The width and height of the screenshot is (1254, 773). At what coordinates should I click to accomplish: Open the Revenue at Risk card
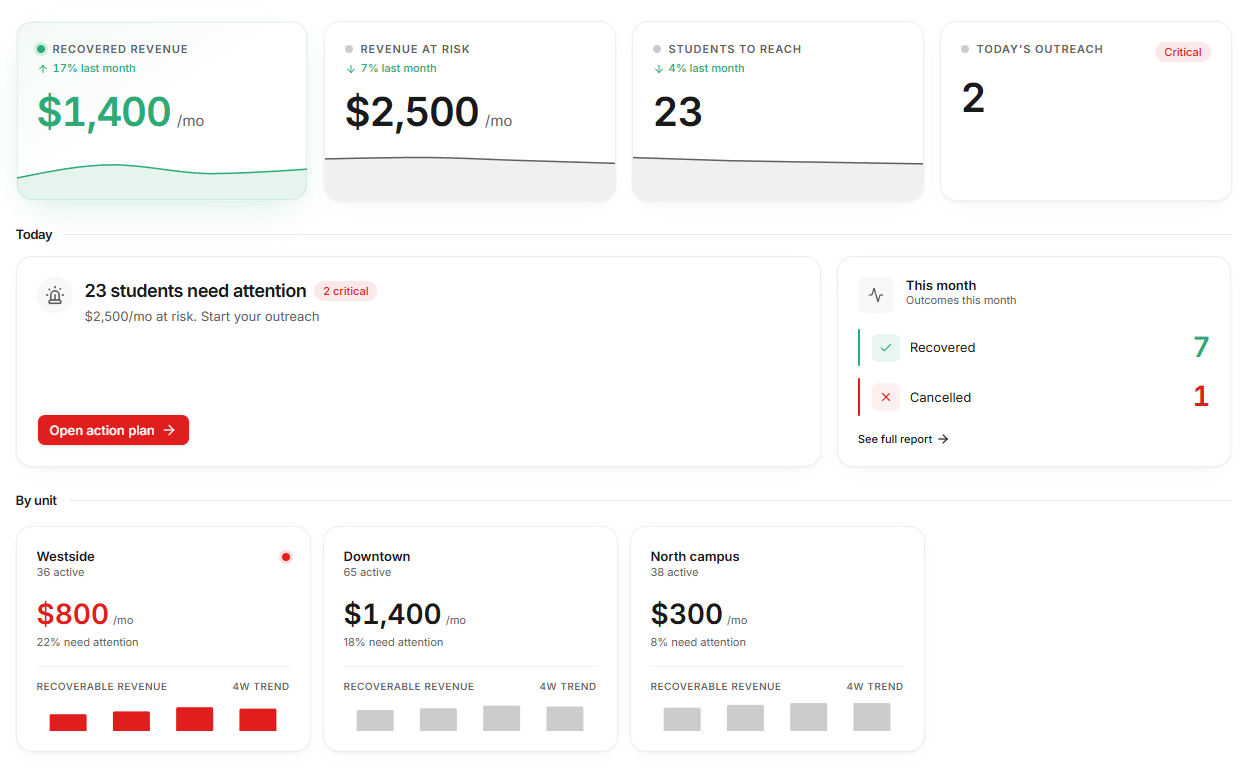[x=470, y=111]
